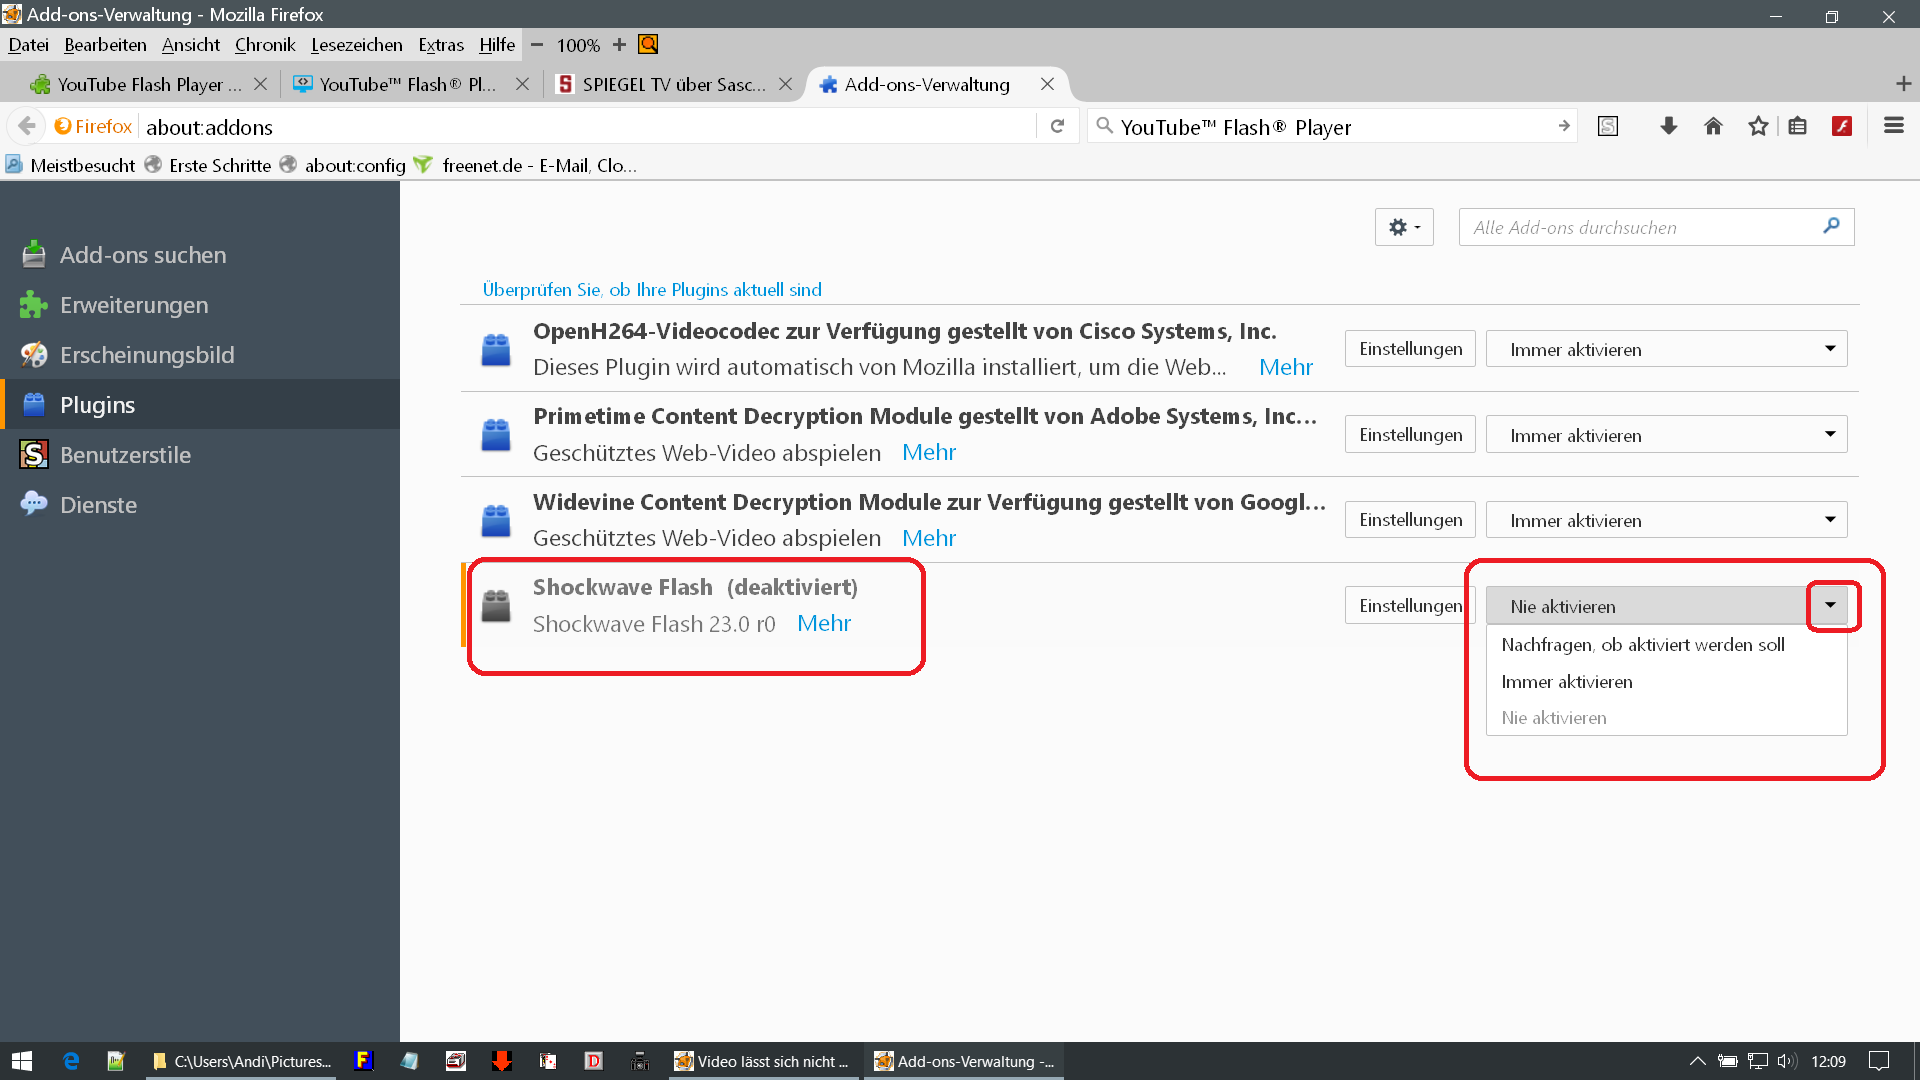Go to the Home page icon
The width and height of the screenshot is (1920, 1080).
click(1713, 126)
